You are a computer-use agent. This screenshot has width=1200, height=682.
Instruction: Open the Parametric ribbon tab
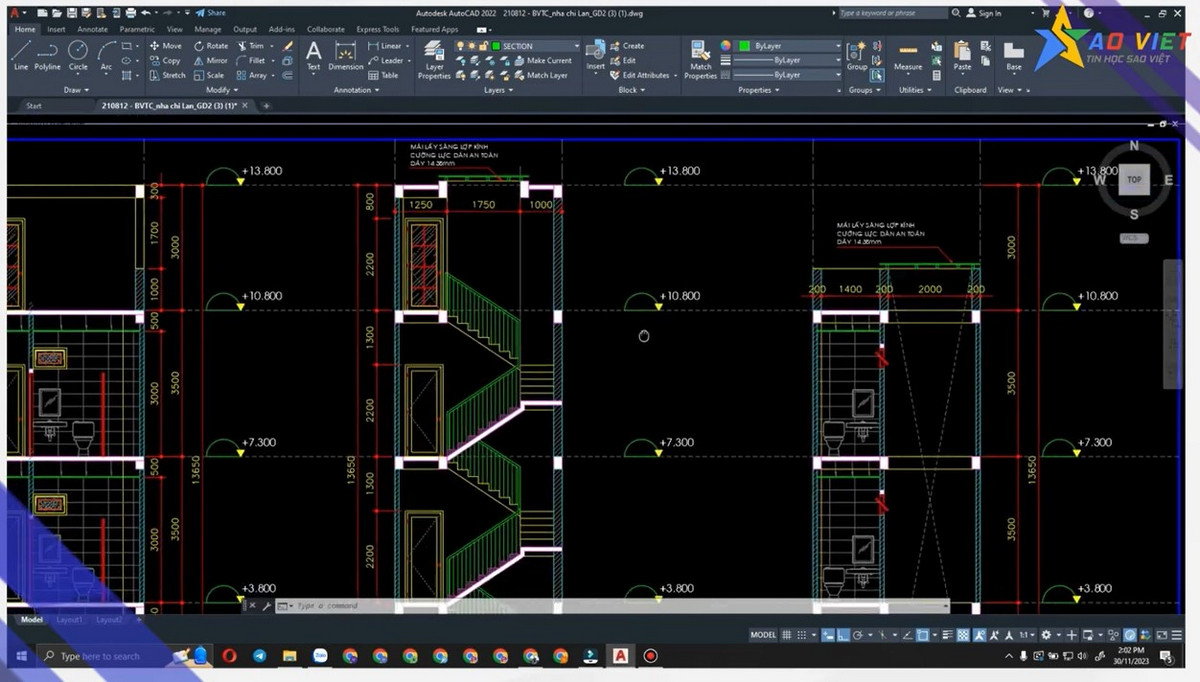click(136, 29)
